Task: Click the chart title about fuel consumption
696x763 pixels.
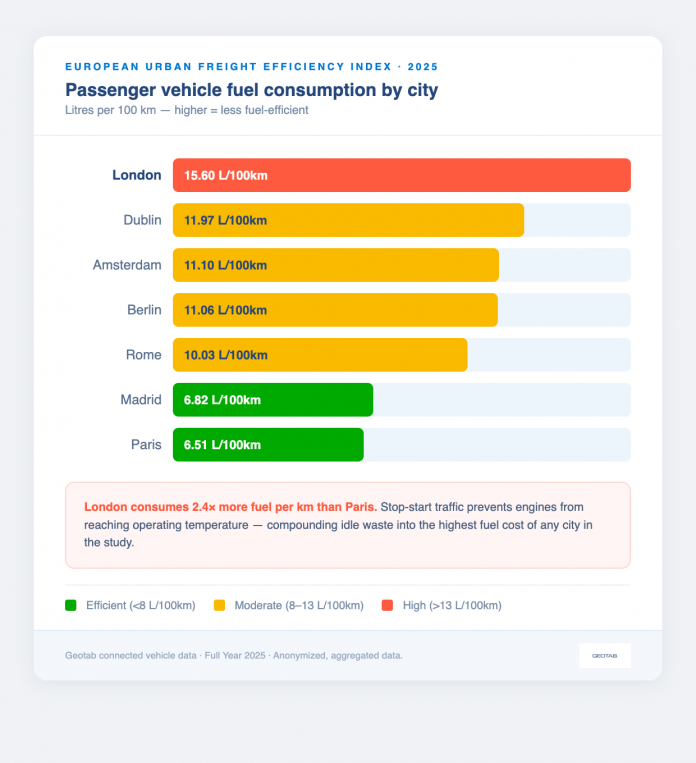Action: tap(252, 90)
